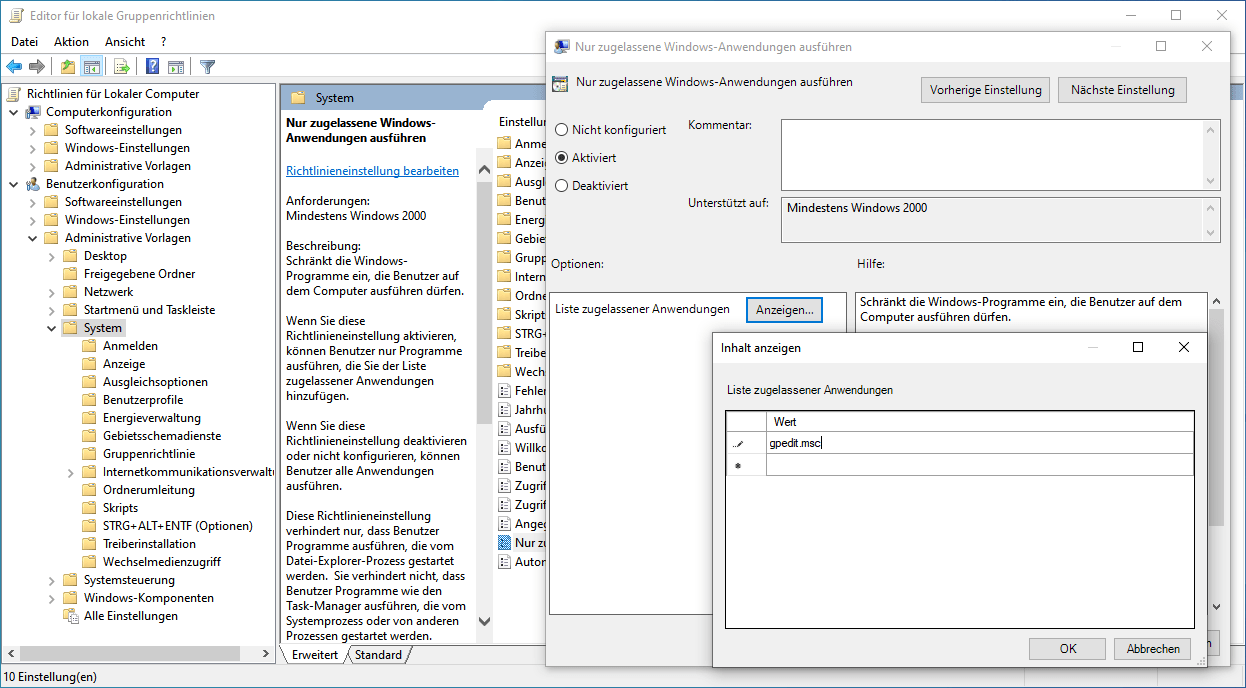
Task: Open the Filter icon in the toolbar
Action: [x=208, y=66]
